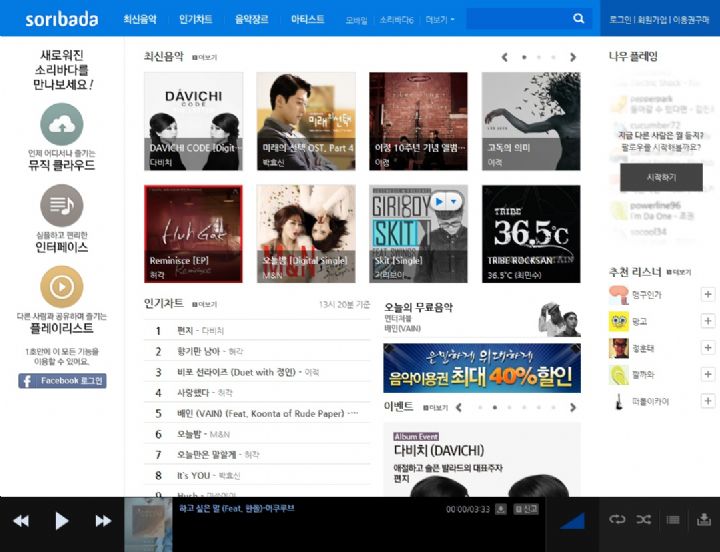Focus the header search input field
Screen dimensions: 720x552
tap(519, 19)
